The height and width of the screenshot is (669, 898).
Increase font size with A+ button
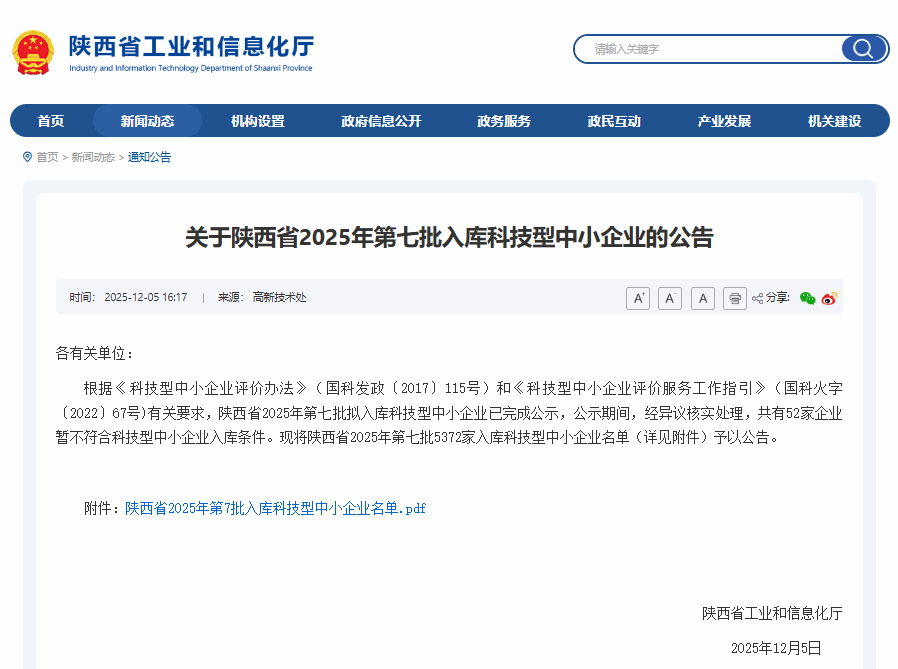(x=638, y=298)
